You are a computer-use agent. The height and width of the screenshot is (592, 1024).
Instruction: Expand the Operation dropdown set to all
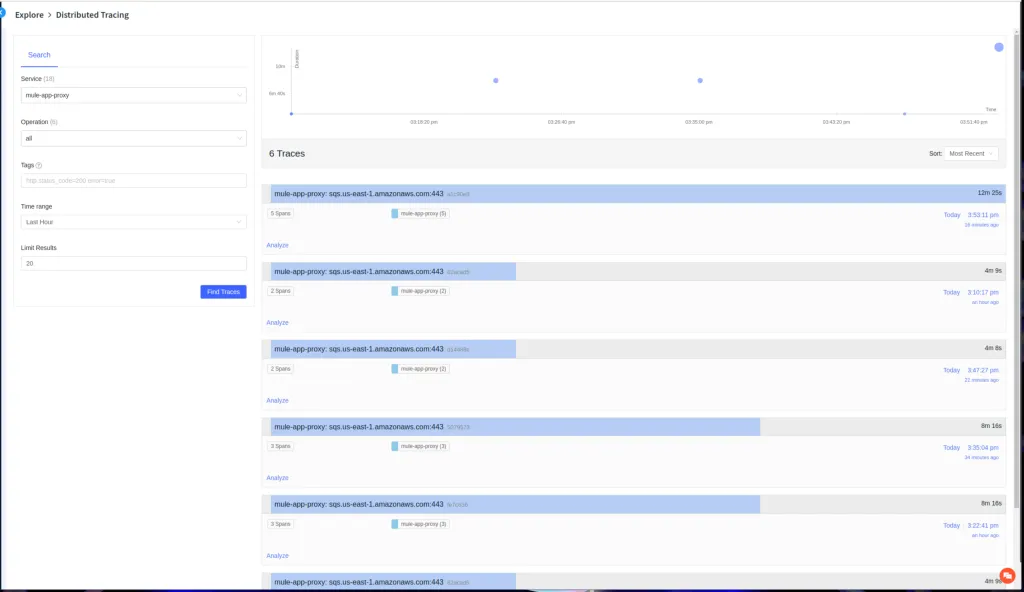(133, 138)
